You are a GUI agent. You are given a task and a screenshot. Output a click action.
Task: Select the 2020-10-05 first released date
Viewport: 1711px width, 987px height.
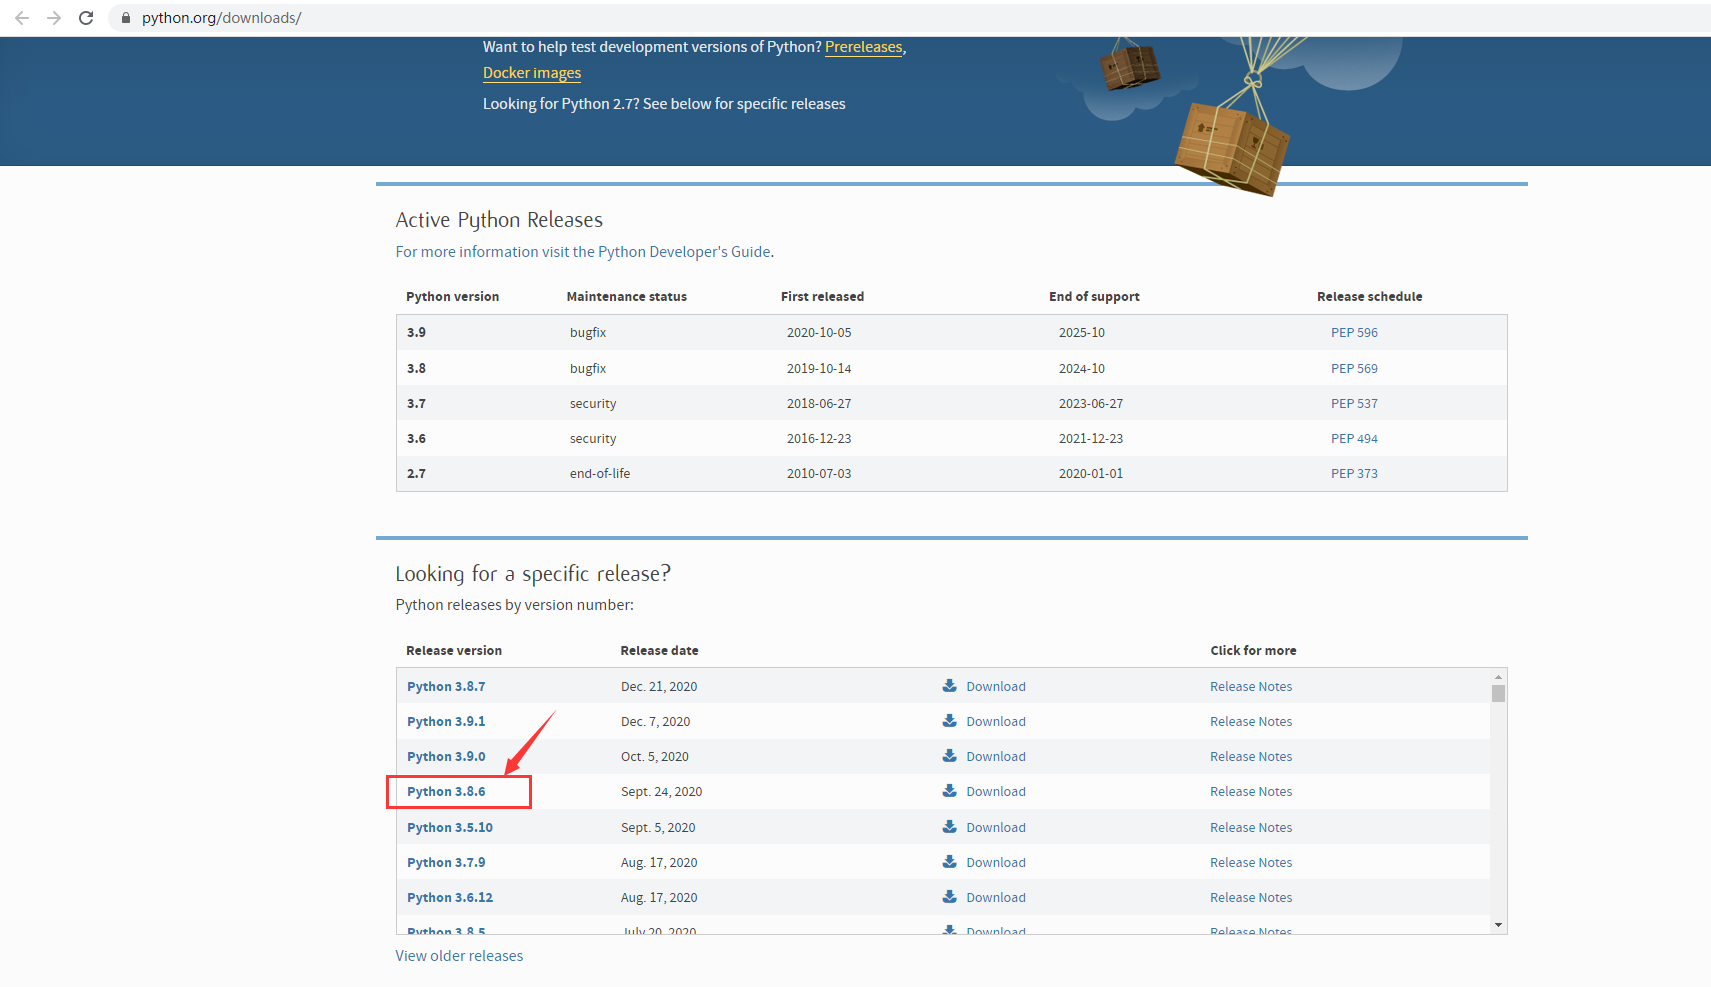(x=819, y=333)
